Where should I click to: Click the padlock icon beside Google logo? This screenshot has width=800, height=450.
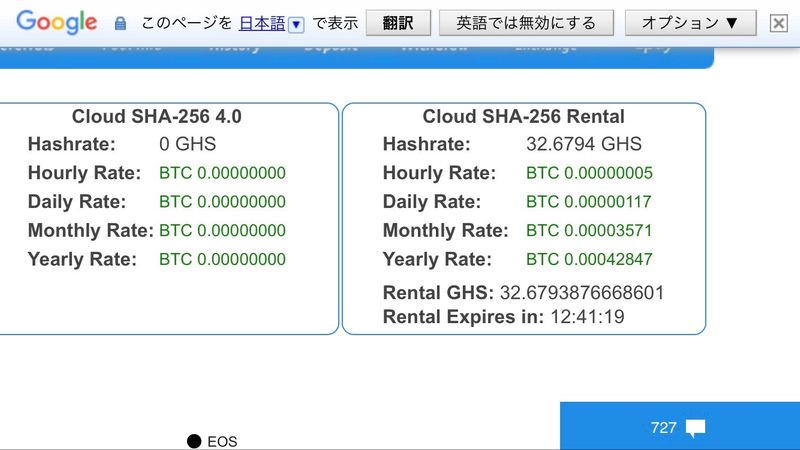click(121, 23)
